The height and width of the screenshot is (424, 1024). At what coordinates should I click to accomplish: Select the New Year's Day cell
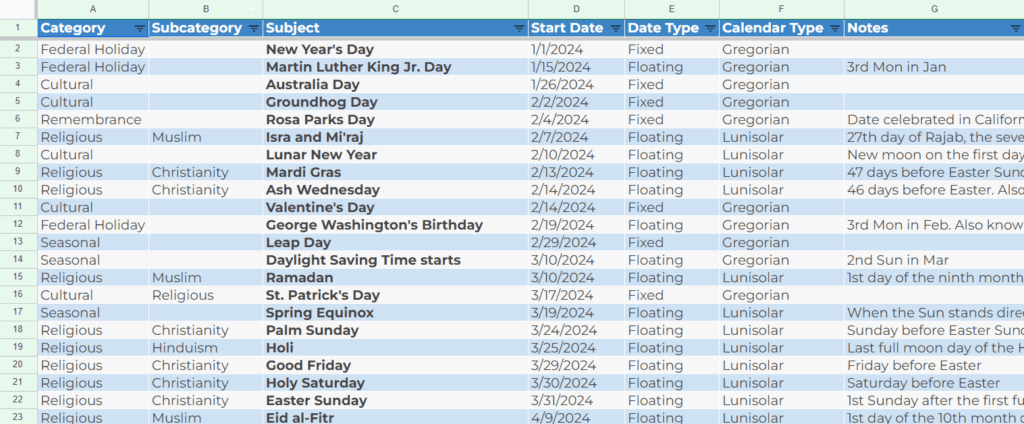(396, 50)
